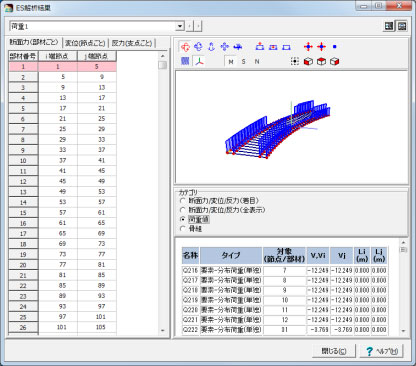Toggle the blue grid display icon

tap(185, 61)
